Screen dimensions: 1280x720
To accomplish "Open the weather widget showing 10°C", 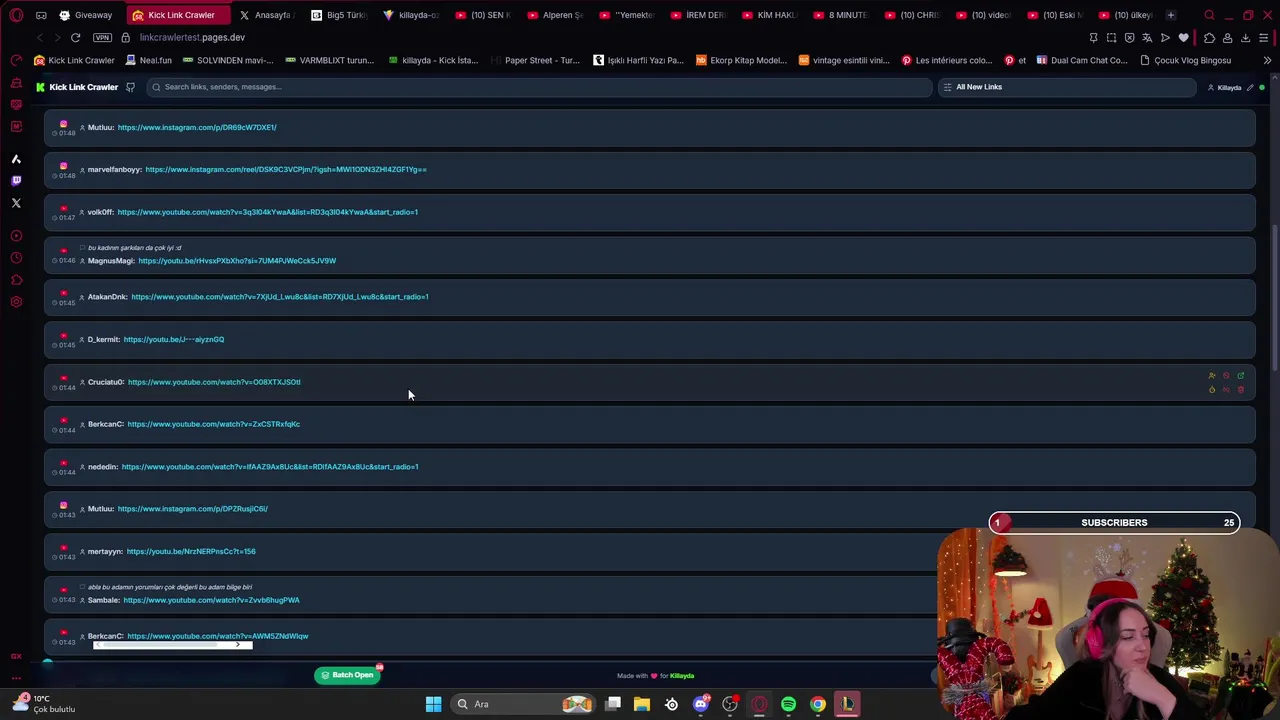I will pos(45,704).
